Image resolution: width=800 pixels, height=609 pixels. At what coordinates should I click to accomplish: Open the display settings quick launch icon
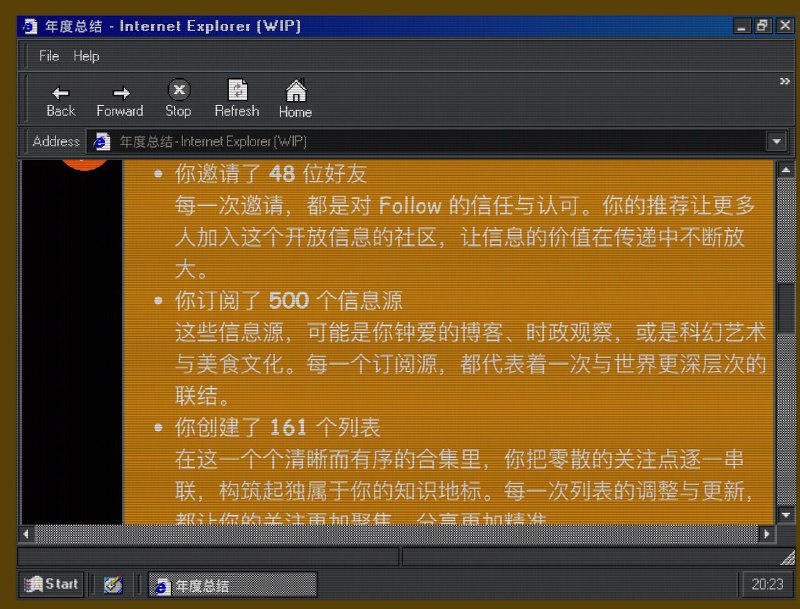coord(112,584)
